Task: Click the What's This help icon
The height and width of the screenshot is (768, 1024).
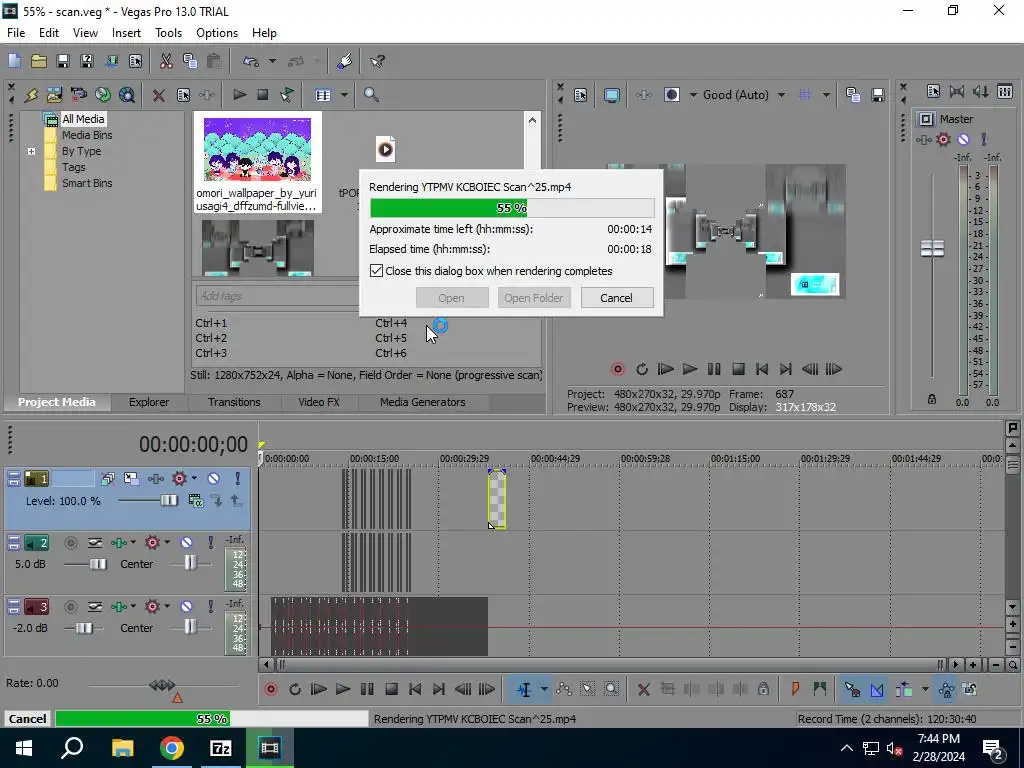Action: point(377,61)
